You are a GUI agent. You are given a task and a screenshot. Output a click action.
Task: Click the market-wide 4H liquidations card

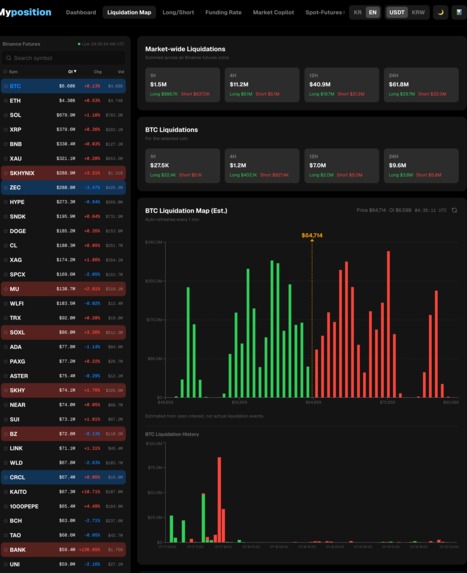(x=262, y=85)
